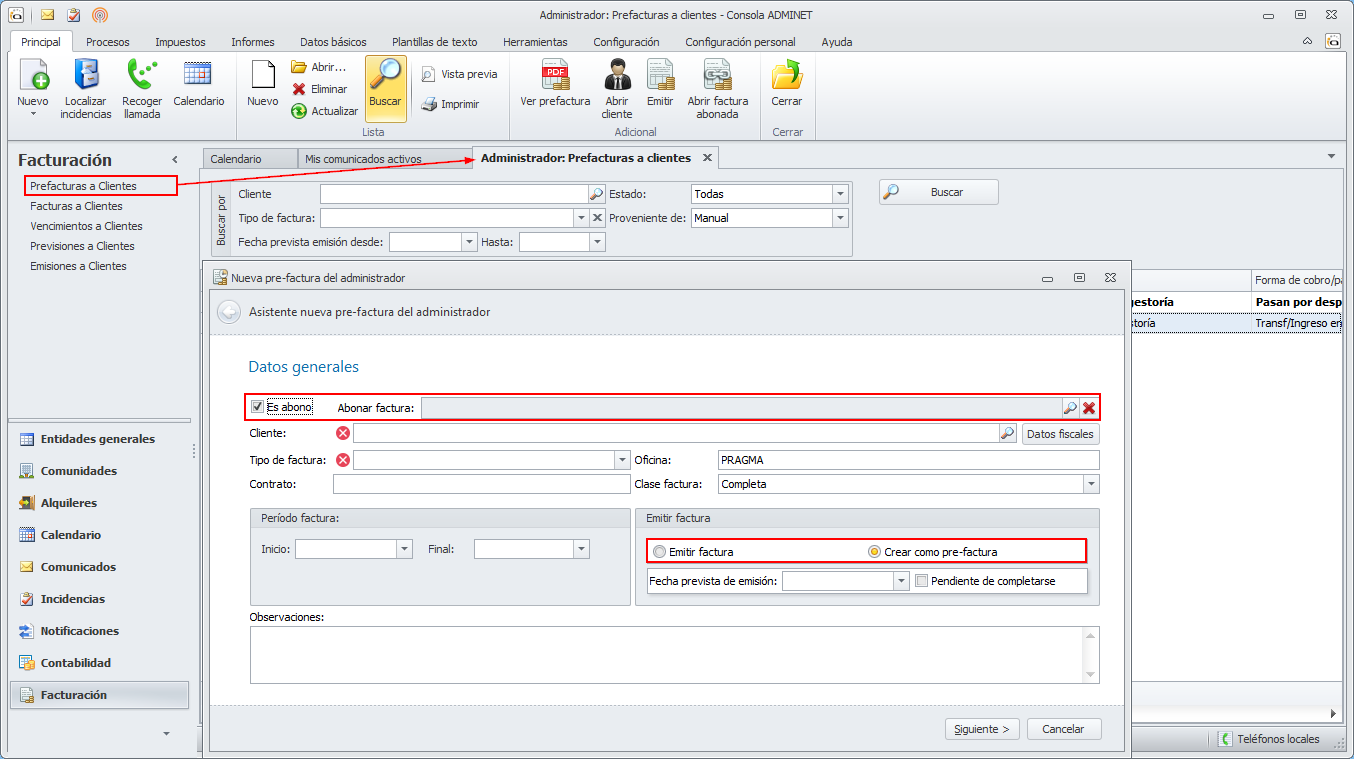Open the Hasta date picker
1354x759 pixels.
click(598, 241)
